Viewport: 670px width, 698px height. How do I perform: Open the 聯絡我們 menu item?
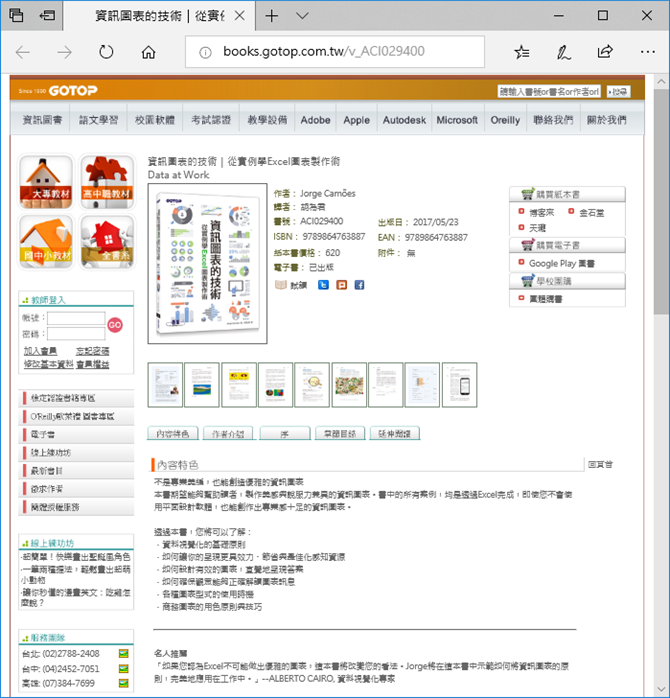tap(553, 120)
